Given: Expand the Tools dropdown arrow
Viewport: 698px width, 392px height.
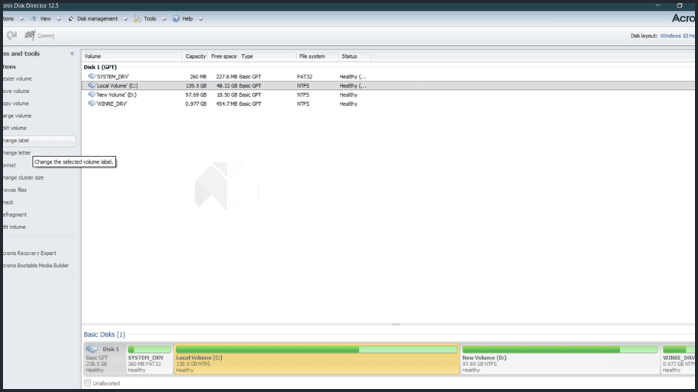Looking at the screenshot, I should (164, 19).
